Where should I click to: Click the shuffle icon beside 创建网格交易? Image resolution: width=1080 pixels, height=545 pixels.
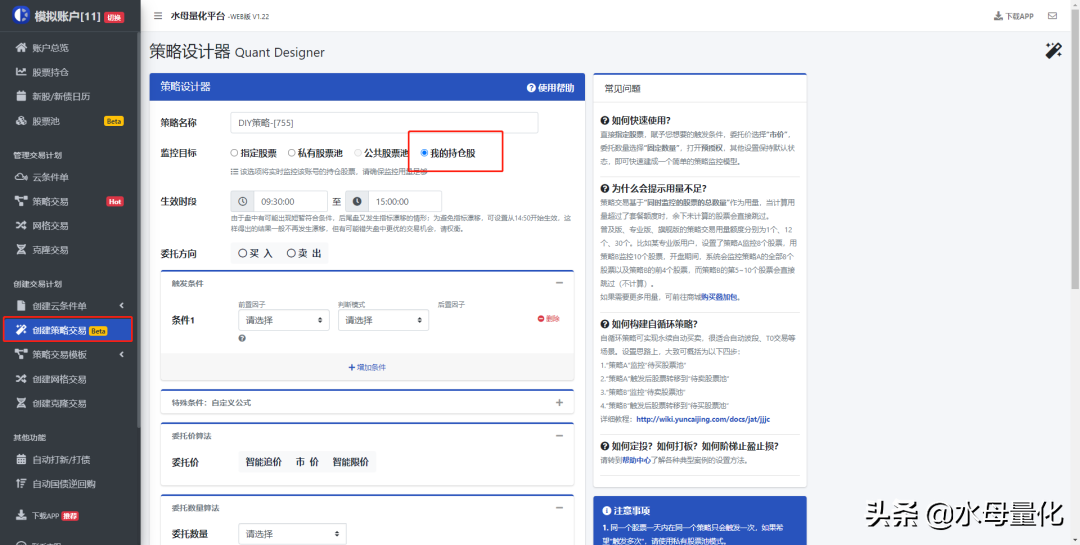pyautogui.click(x=21, y=379)
